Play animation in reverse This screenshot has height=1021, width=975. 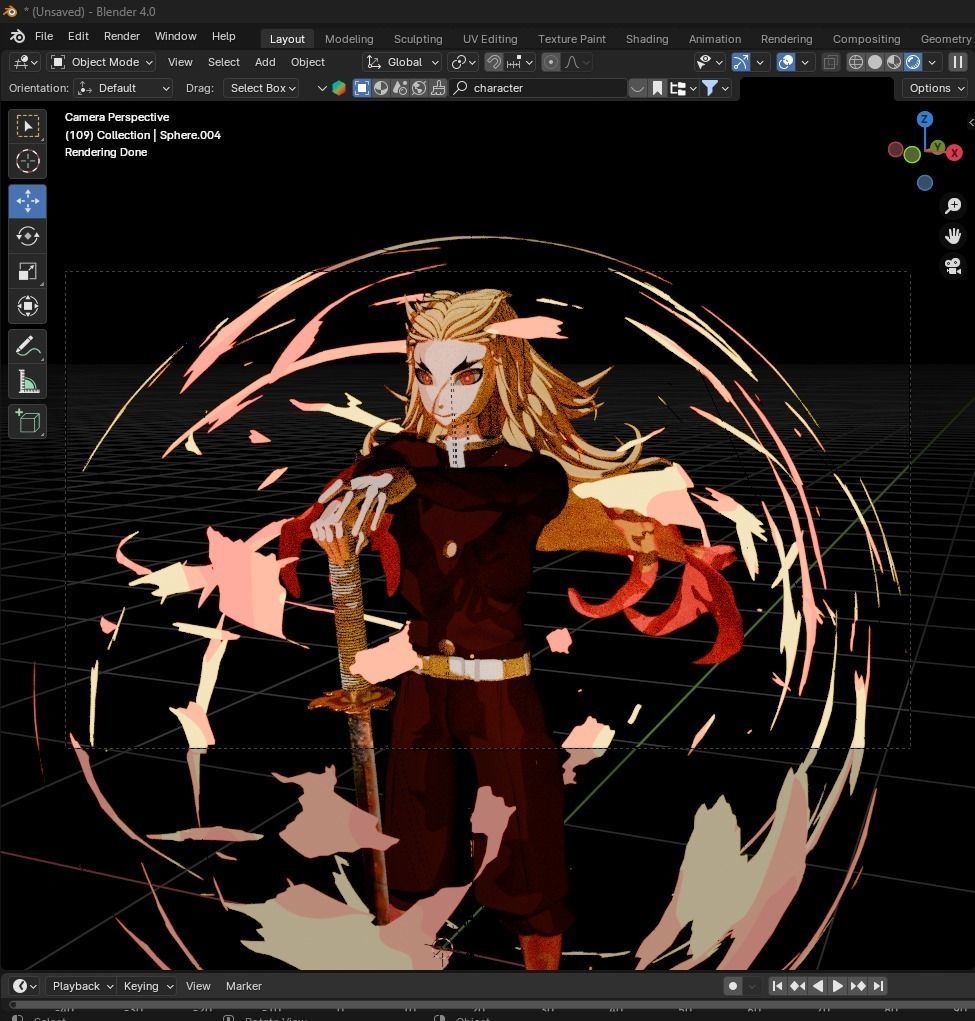(x=818, y=986)
